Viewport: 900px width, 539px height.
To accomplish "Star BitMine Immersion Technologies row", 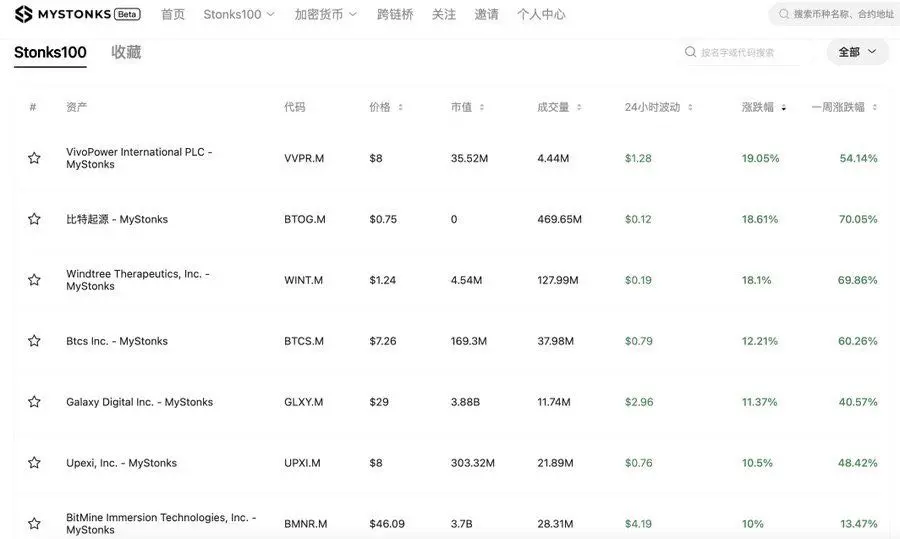I will [x=34, y=523].
